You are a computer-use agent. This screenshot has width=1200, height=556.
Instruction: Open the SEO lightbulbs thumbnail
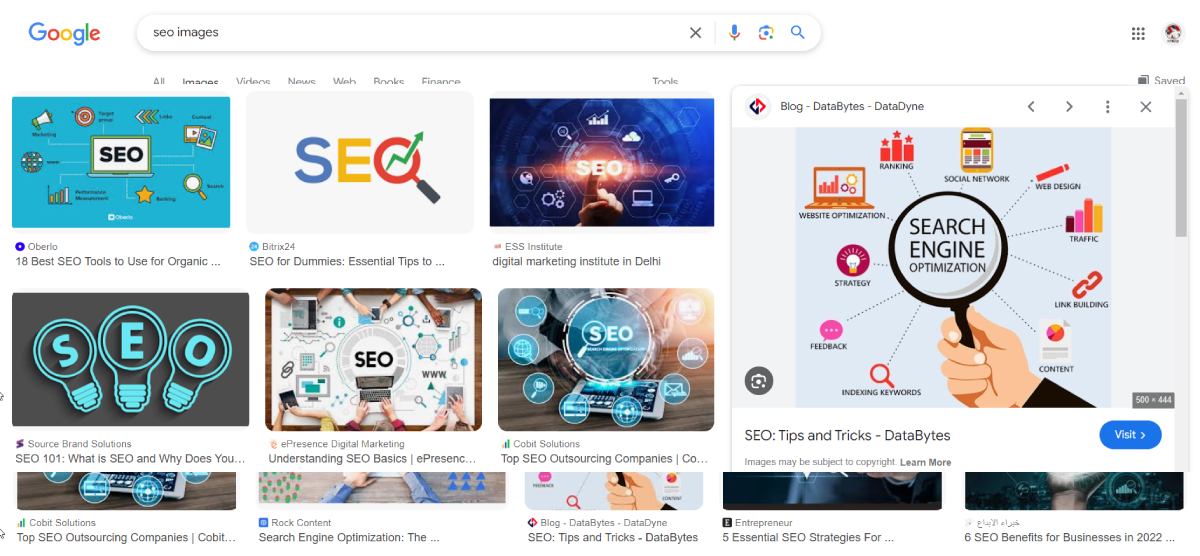pos(131,360)
